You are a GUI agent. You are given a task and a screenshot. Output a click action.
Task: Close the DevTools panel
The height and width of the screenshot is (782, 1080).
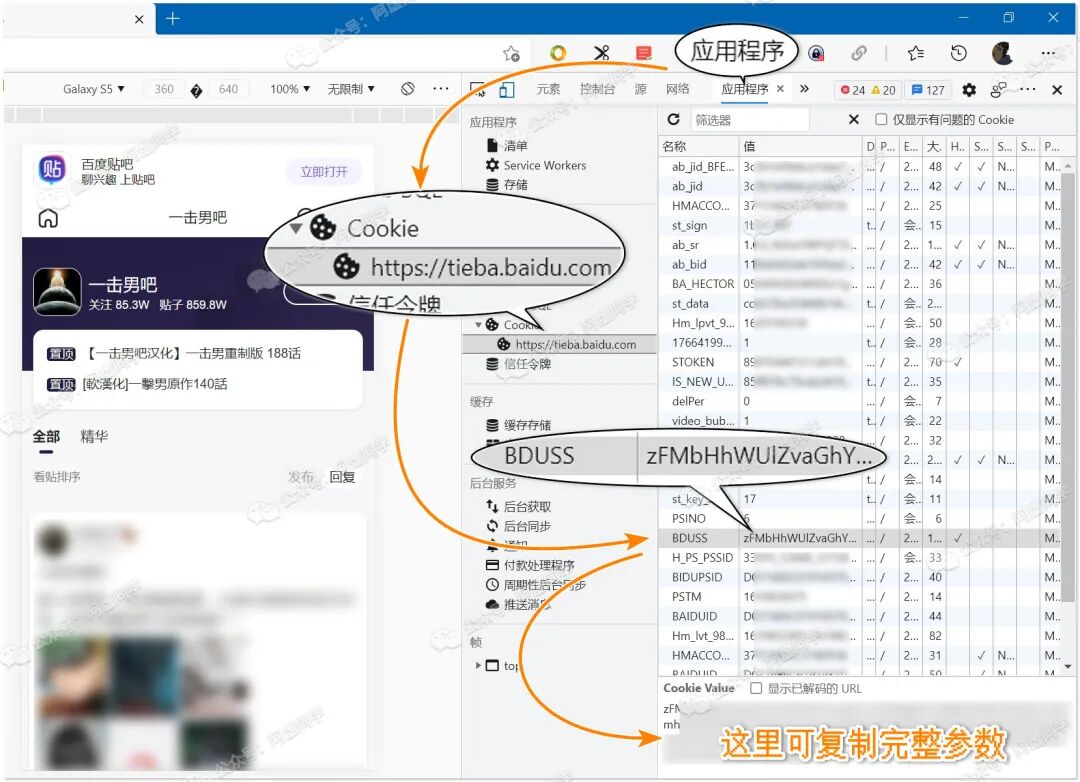pos(1057,90)
